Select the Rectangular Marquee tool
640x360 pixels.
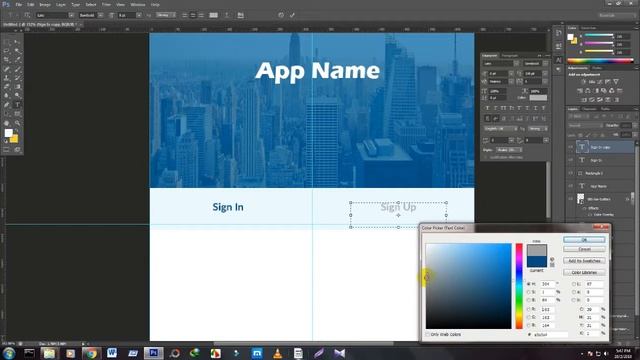[x=7, y=42]
